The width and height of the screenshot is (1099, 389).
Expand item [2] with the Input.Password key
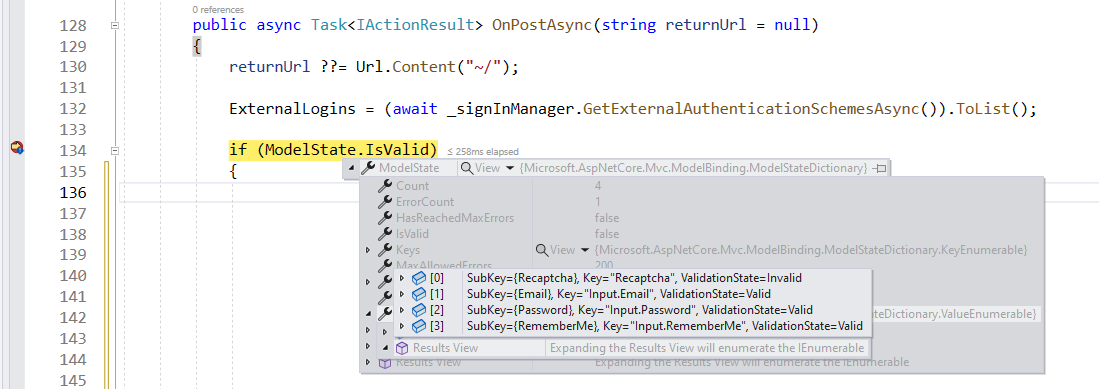[402, 310]
